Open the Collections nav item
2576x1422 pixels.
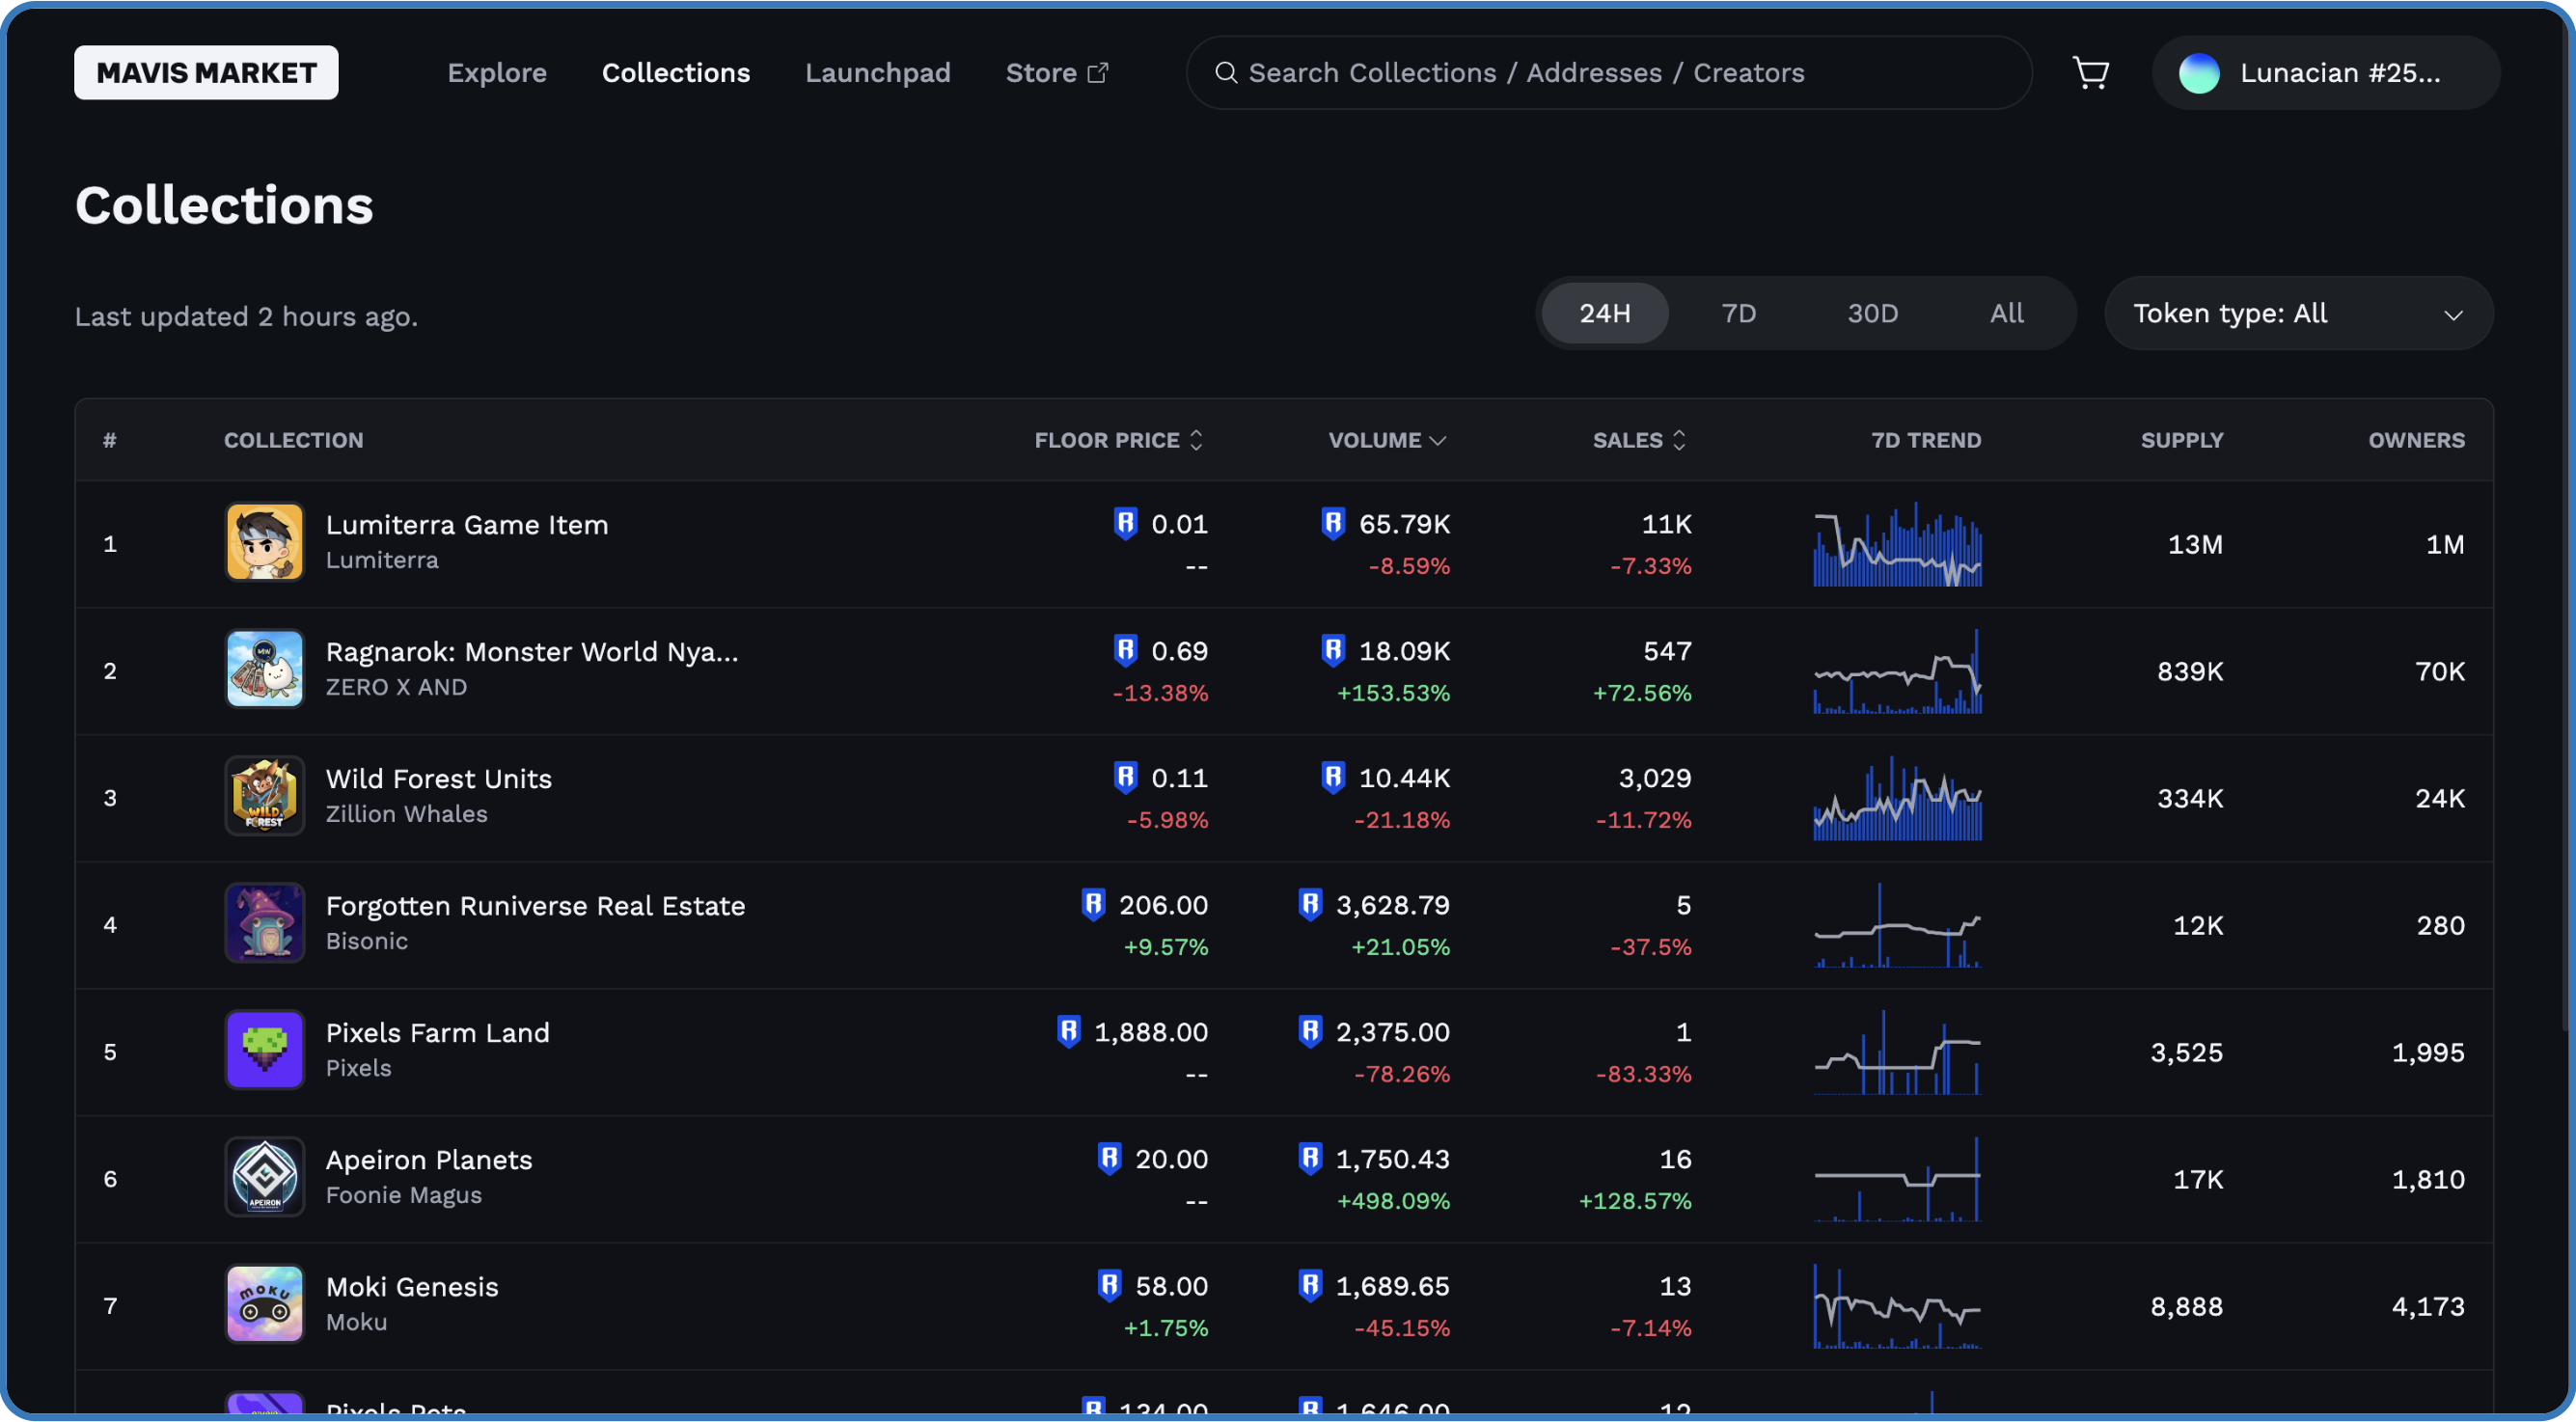coord(676,73)
